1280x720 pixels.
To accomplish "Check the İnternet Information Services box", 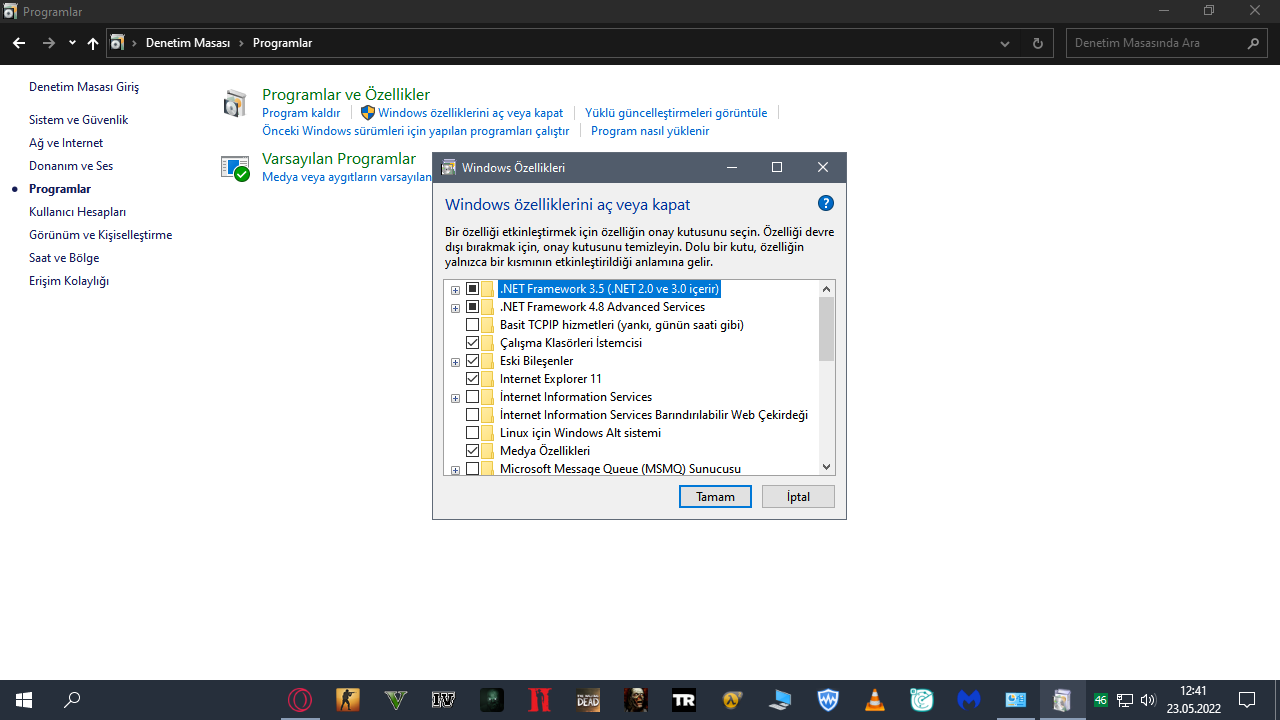I will [x=473, y=397].
